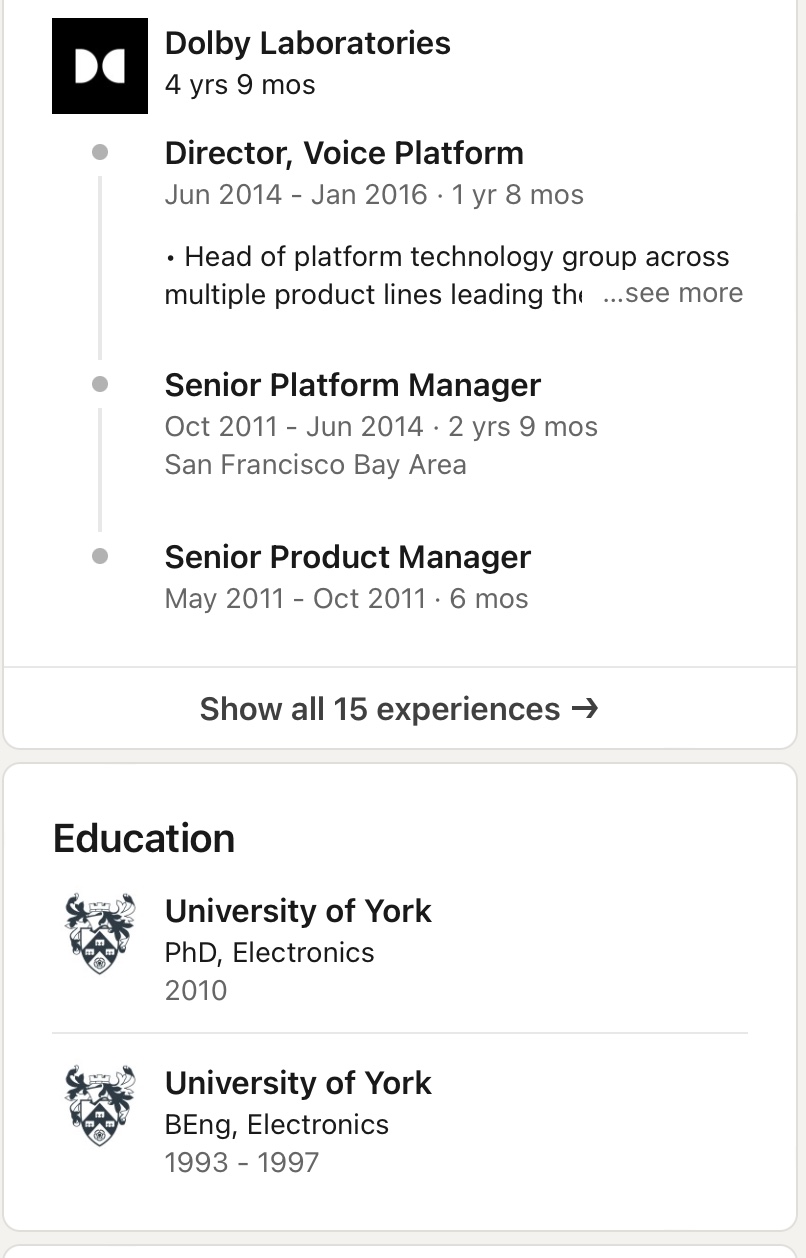806x1258 pixels.
Task: Click timeline dot for Senior Product Manager
Action: pyautogui.click(x=100, y=557)
